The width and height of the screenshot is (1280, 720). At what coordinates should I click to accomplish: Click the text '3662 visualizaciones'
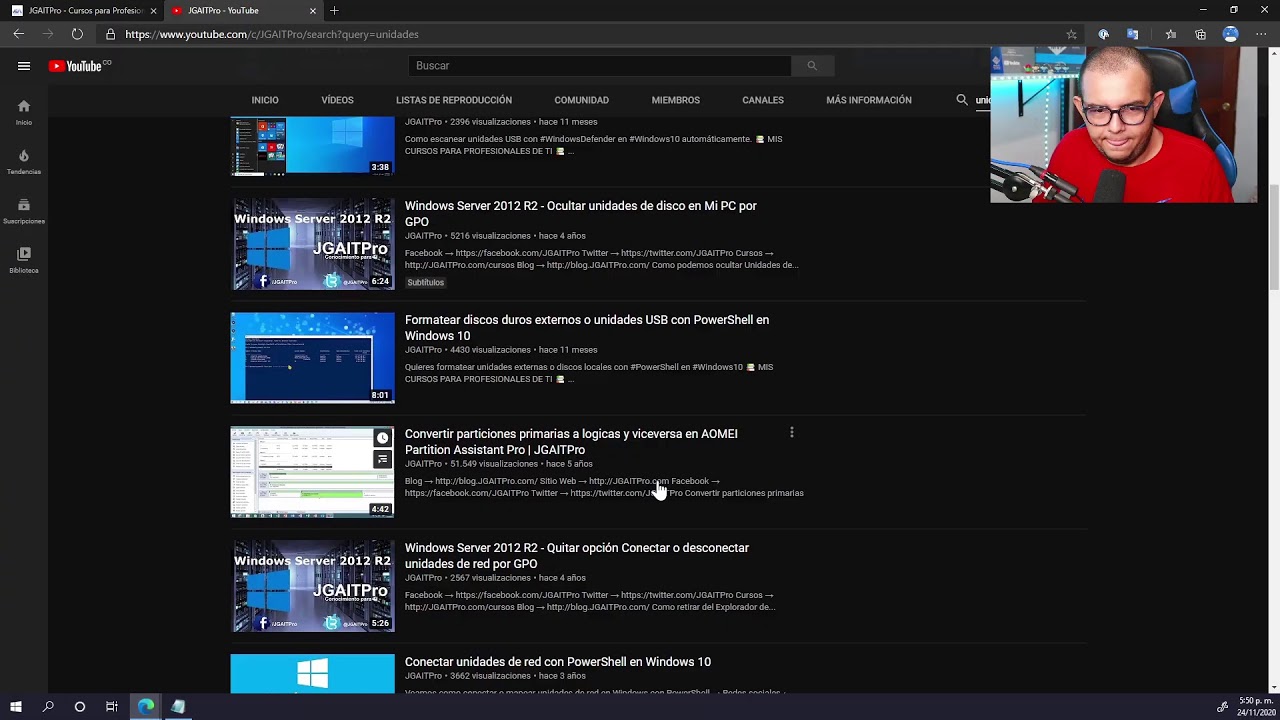tap(491, 676)
